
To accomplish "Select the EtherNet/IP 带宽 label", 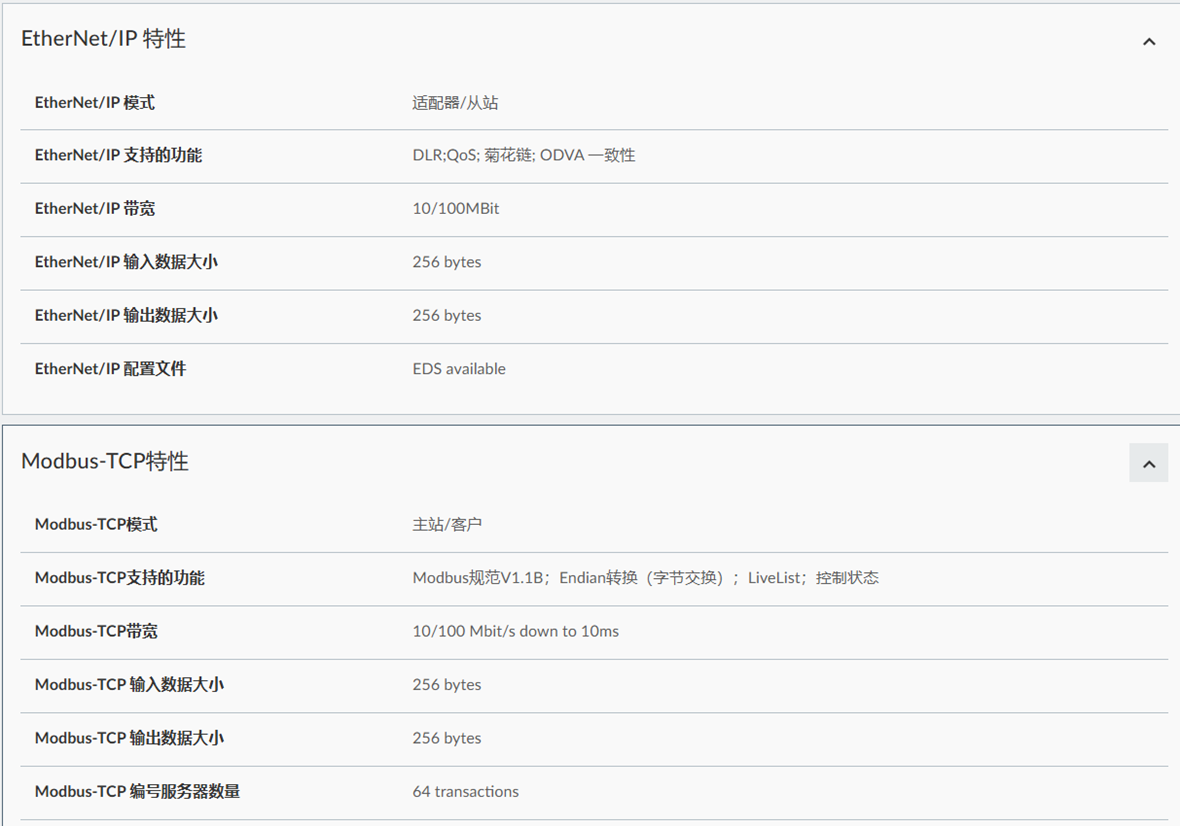I will [95, 209].
